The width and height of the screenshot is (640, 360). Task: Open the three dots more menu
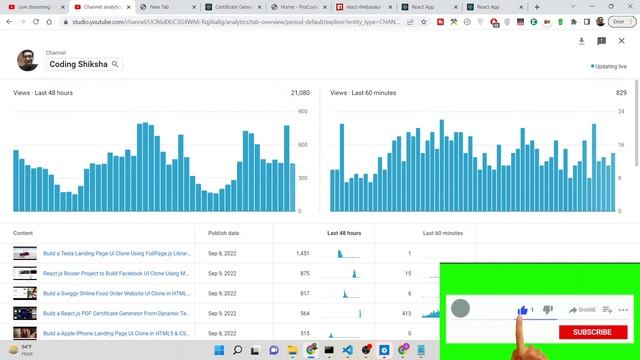(623, 310)
